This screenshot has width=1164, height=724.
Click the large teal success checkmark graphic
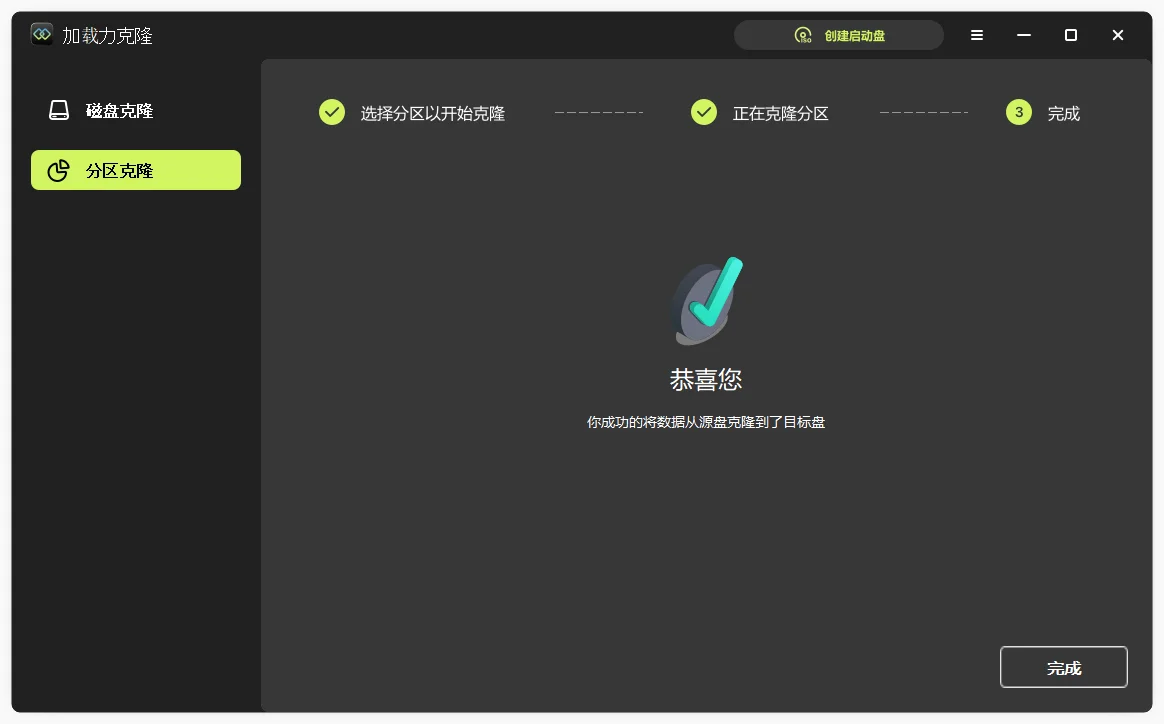707,298
